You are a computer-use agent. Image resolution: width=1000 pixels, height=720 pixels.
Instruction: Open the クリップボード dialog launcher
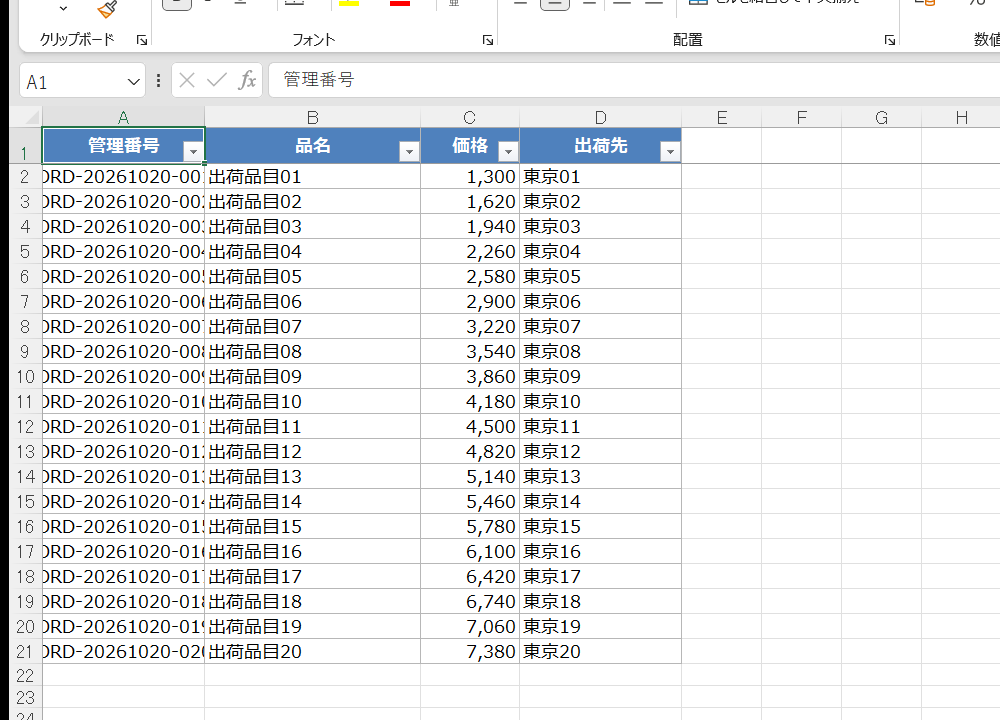tap(142, 40)
